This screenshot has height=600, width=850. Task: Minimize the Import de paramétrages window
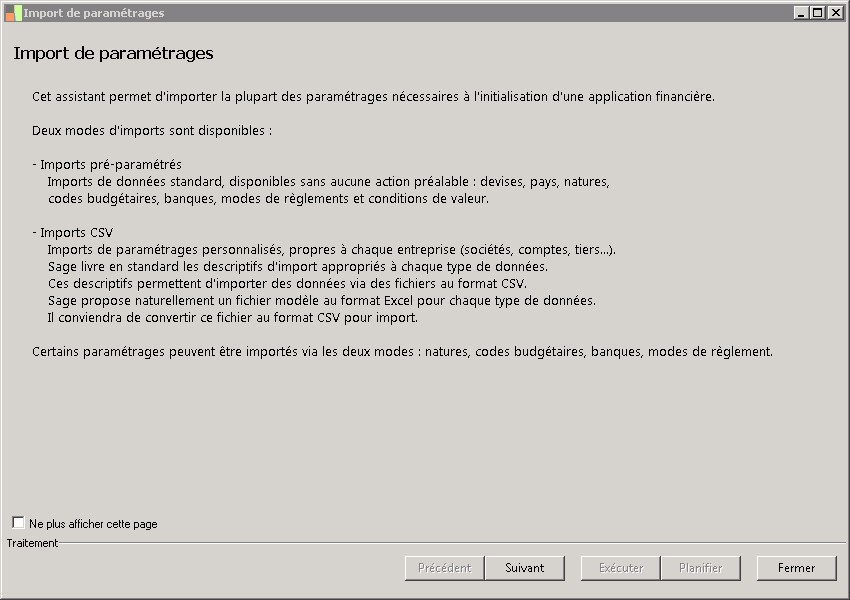pos(801,13)
